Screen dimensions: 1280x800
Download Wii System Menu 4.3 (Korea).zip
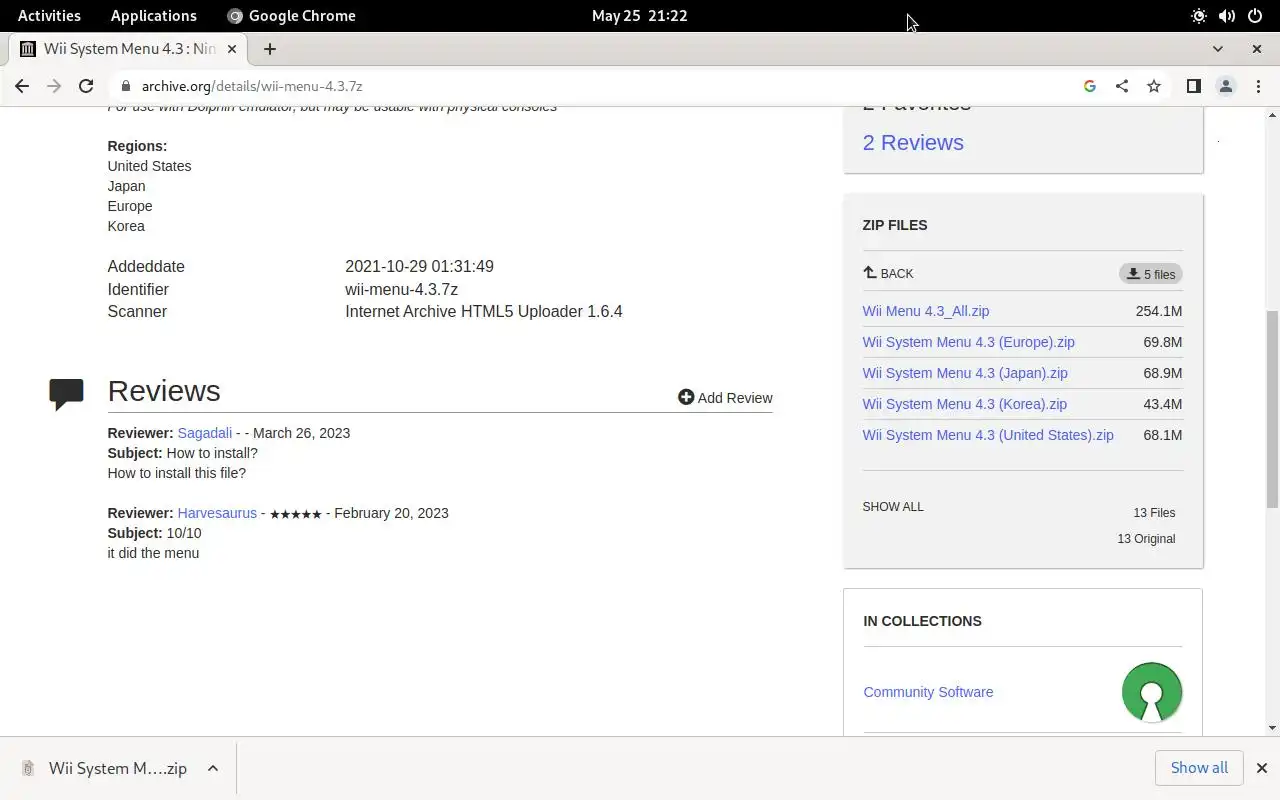pos(964,404)
